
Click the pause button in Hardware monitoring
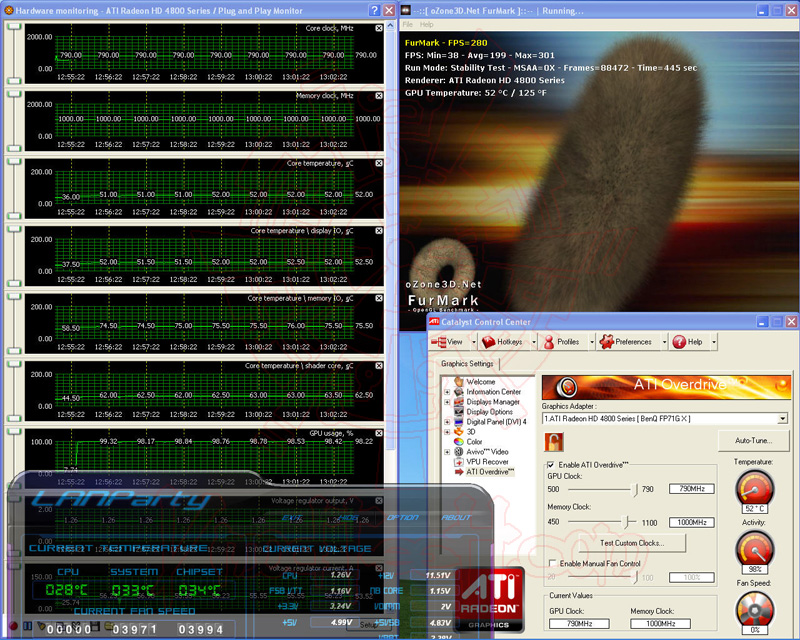[x=28, y=626]
